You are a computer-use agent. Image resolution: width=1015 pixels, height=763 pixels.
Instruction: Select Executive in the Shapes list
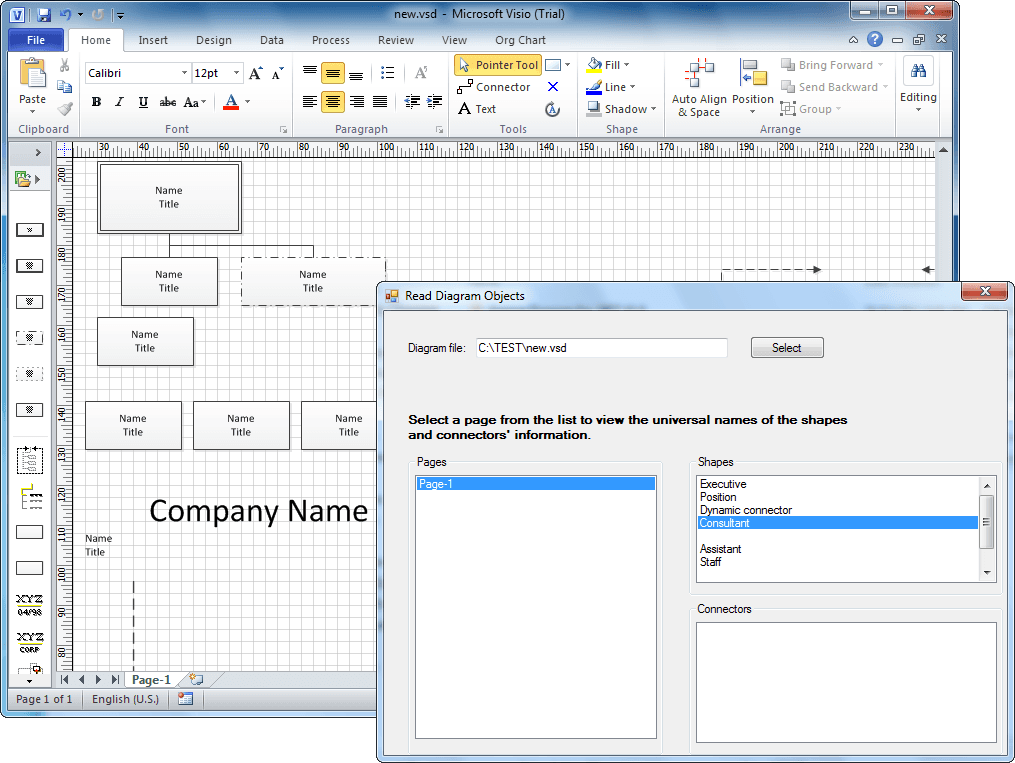tap(838, 484)
